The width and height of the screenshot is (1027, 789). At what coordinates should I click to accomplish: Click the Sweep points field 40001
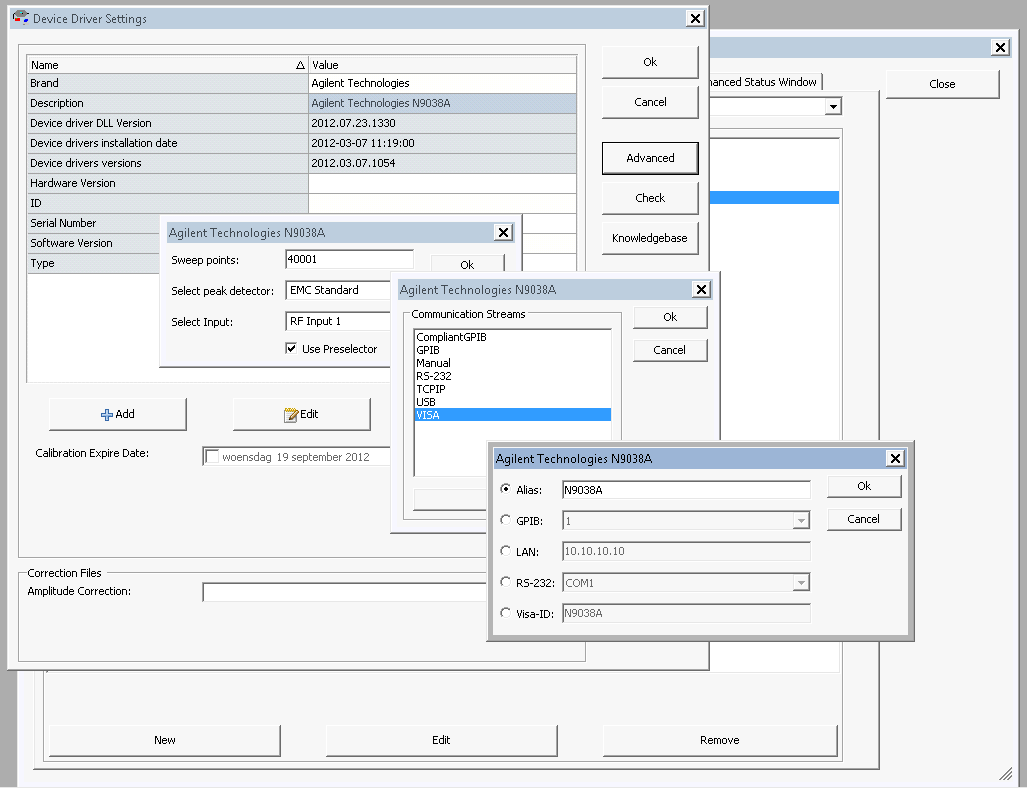pyautogui.click(x=350, y=259)
